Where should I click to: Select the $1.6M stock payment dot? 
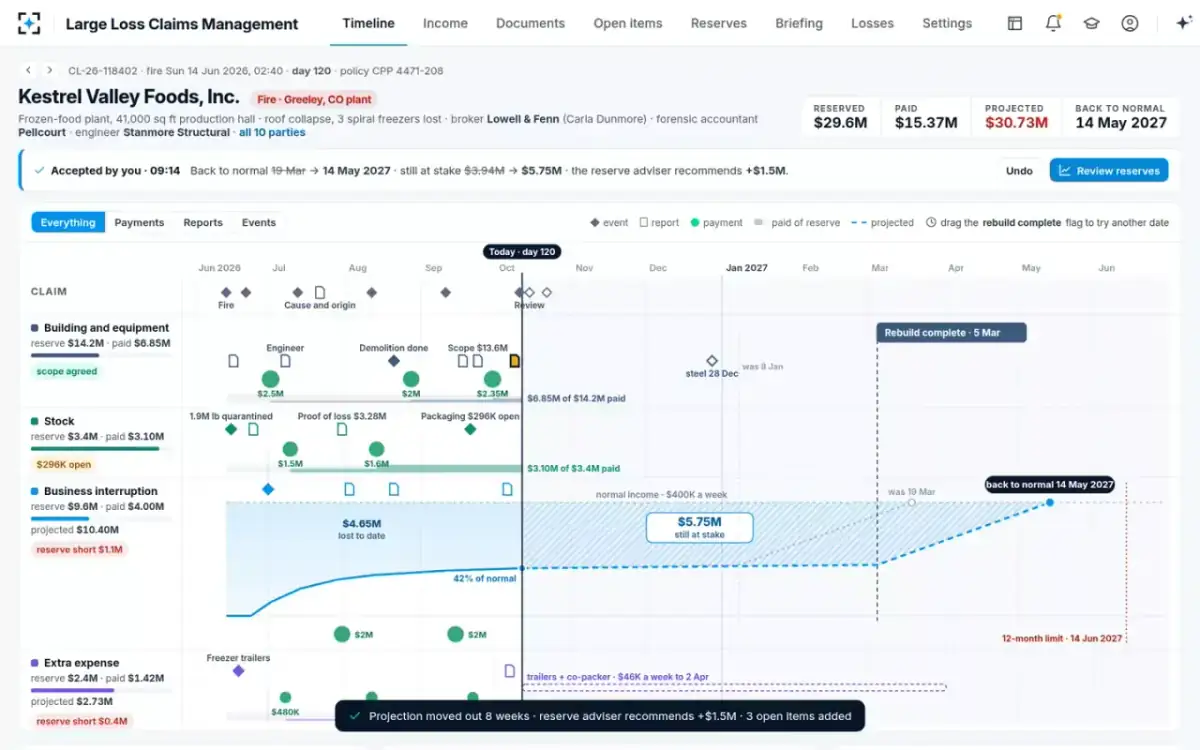coord(376,449)
